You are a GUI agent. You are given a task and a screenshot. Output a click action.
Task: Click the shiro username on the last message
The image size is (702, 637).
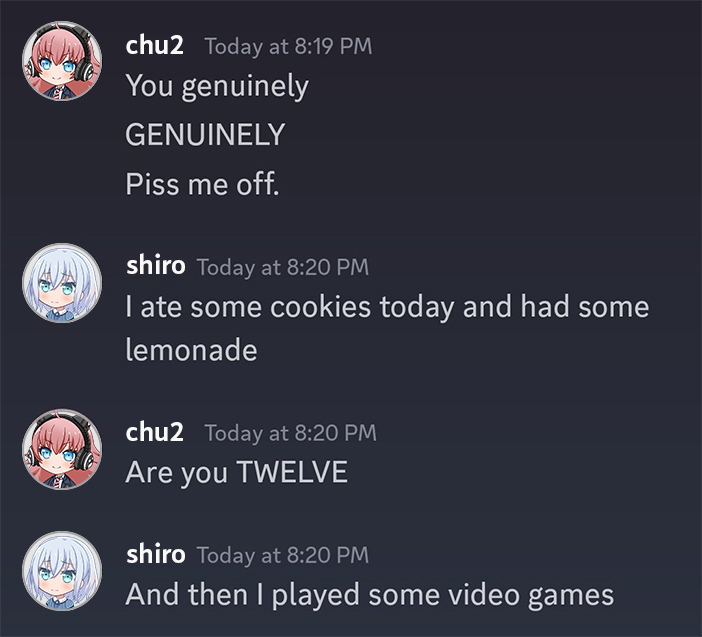pyautogui.click(x=155, y=554)
